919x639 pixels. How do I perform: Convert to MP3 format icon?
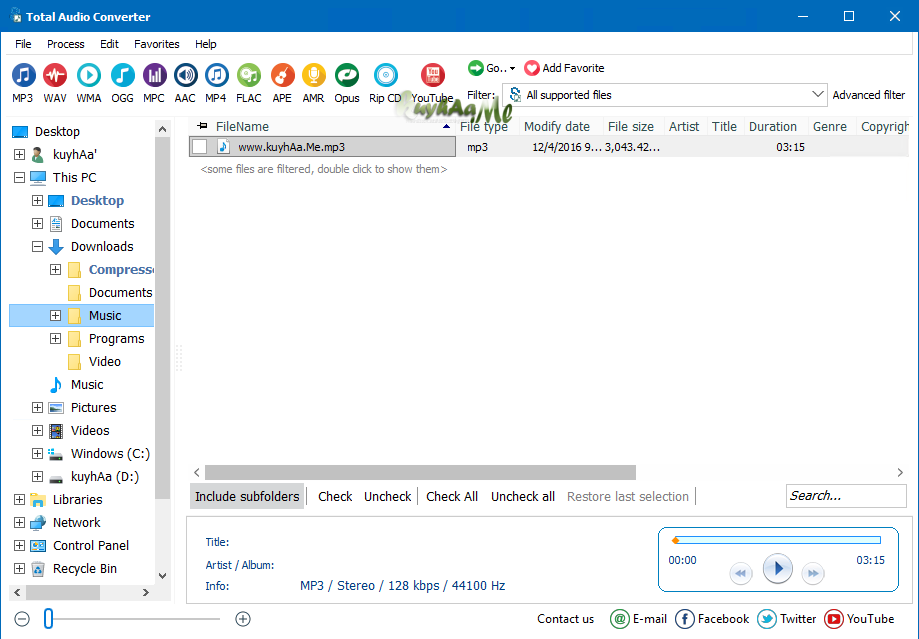(x=23, y=76)
